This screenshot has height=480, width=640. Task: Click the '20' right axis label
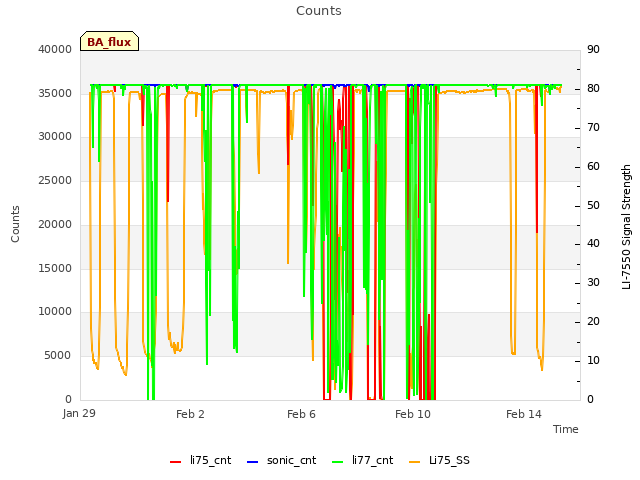(593, 322)
